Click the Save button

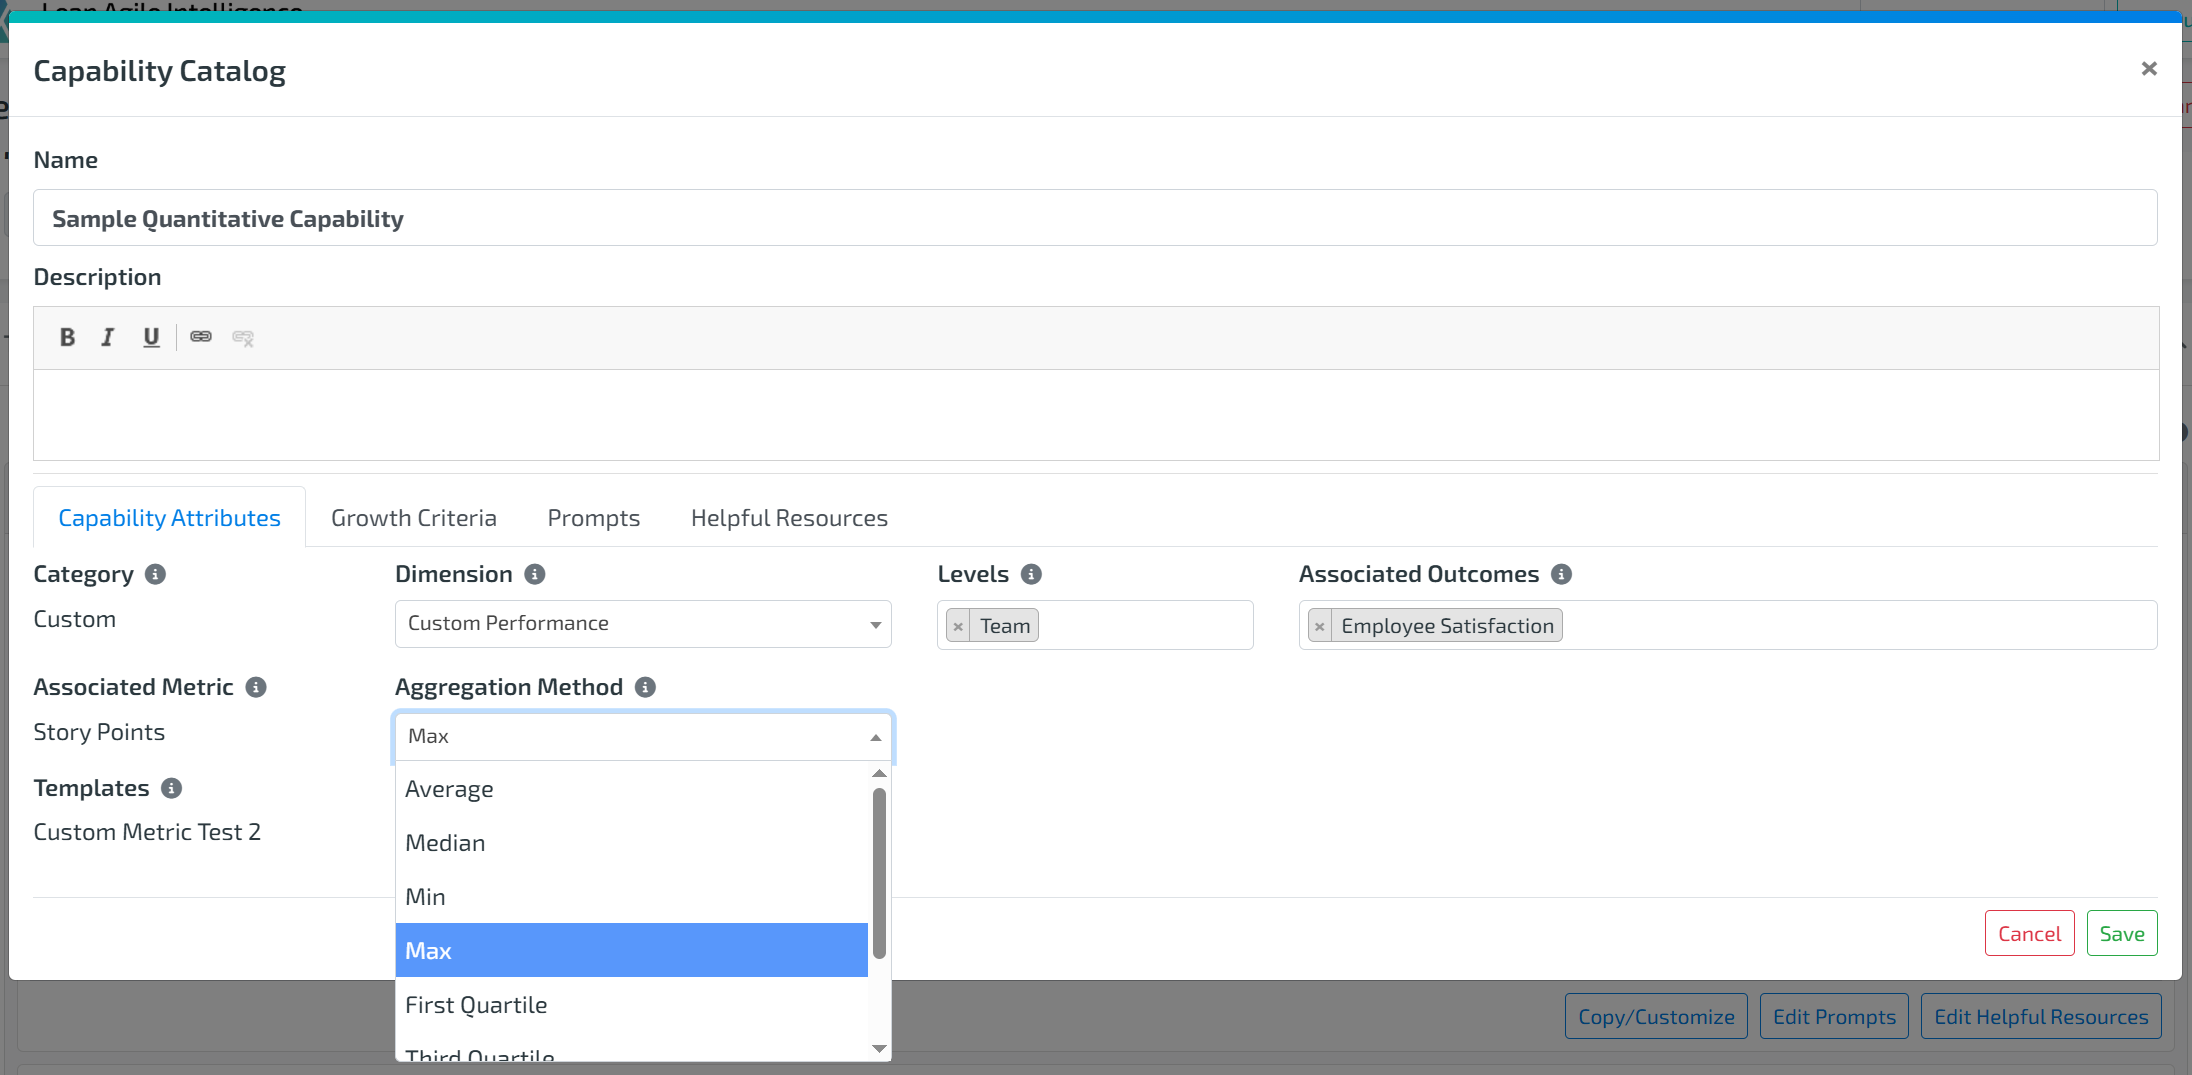point(2122,933)
